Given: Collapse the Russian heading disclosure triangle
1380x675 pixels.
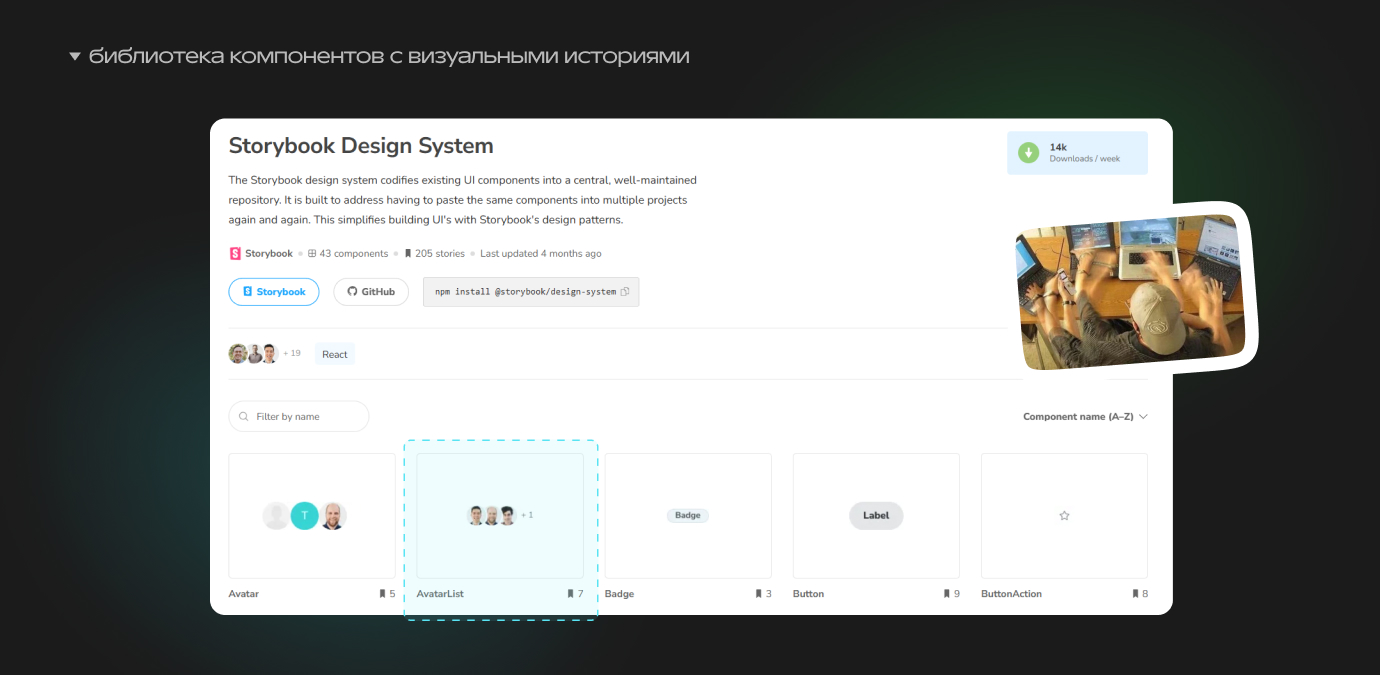Looking at the screenshot, I should [74, 57].
